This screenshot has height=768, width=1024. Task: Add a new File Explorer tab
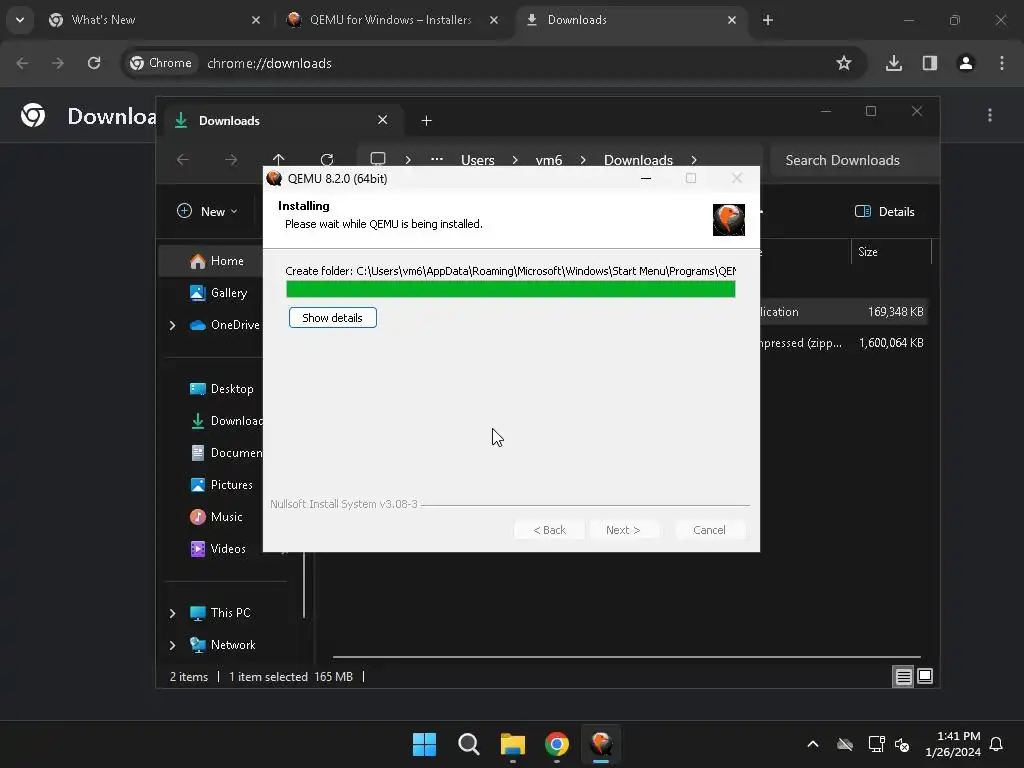click(426, 121)
